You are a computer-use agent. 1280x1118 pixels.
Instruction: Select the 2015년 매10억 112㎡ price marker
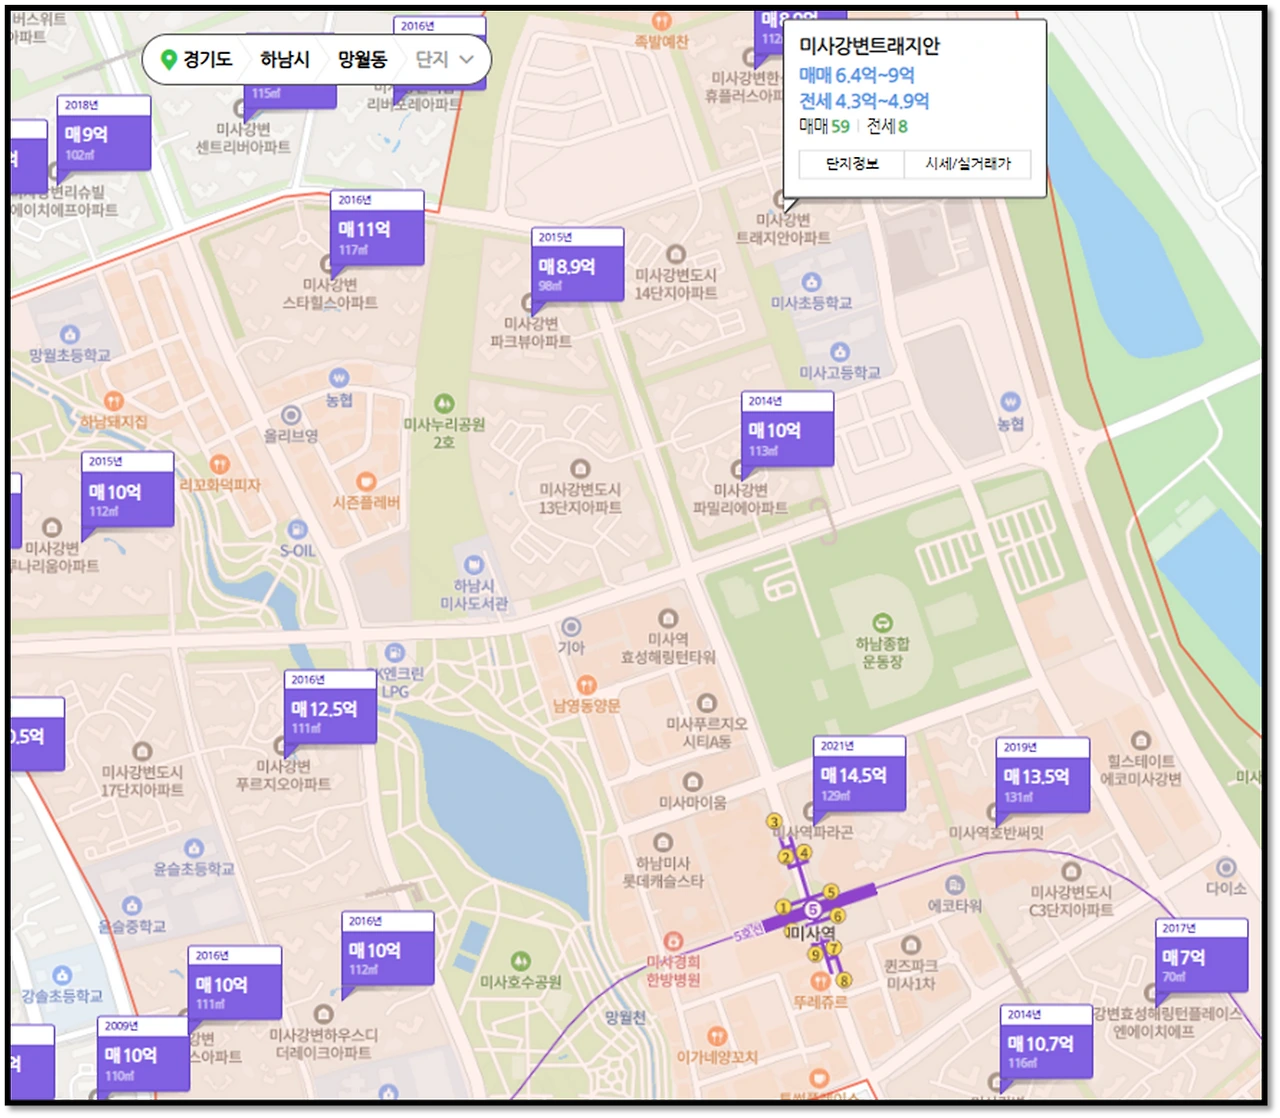128,490
